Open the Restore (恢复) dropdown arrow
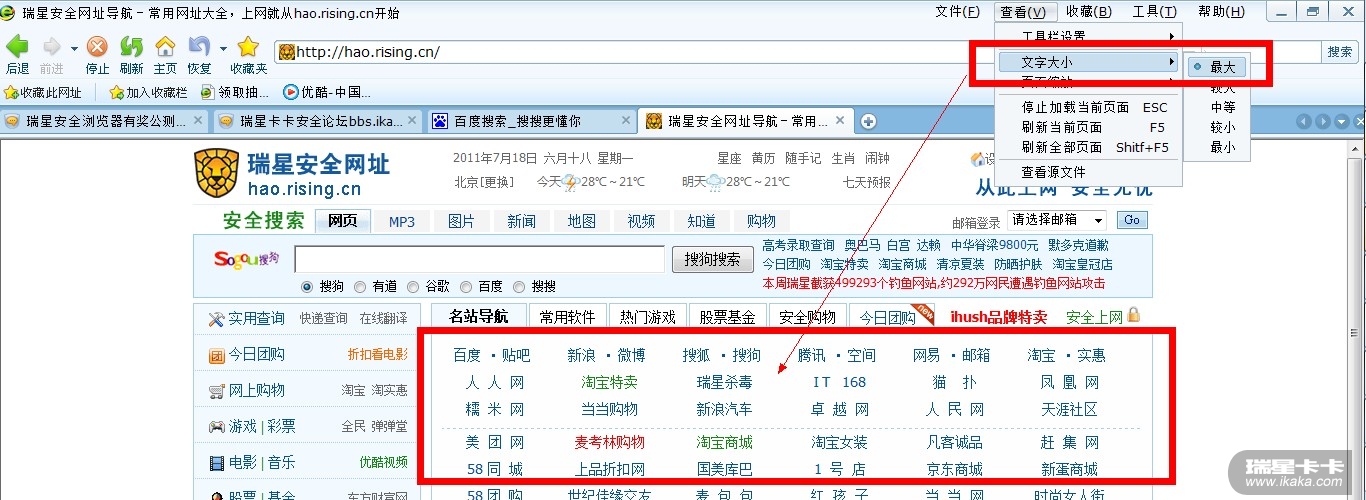Screen dimensions: 1366x500 click(223, 48)
